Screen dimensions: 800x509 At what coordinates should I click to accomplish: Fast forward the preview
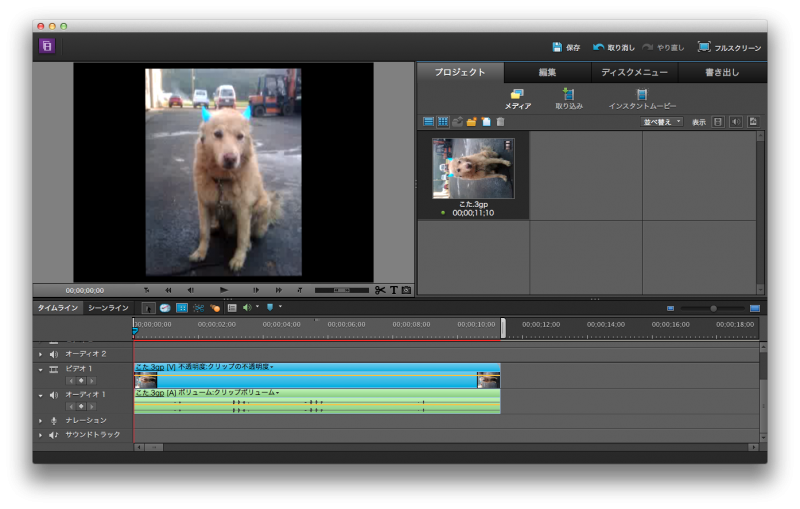click(279, 290)
